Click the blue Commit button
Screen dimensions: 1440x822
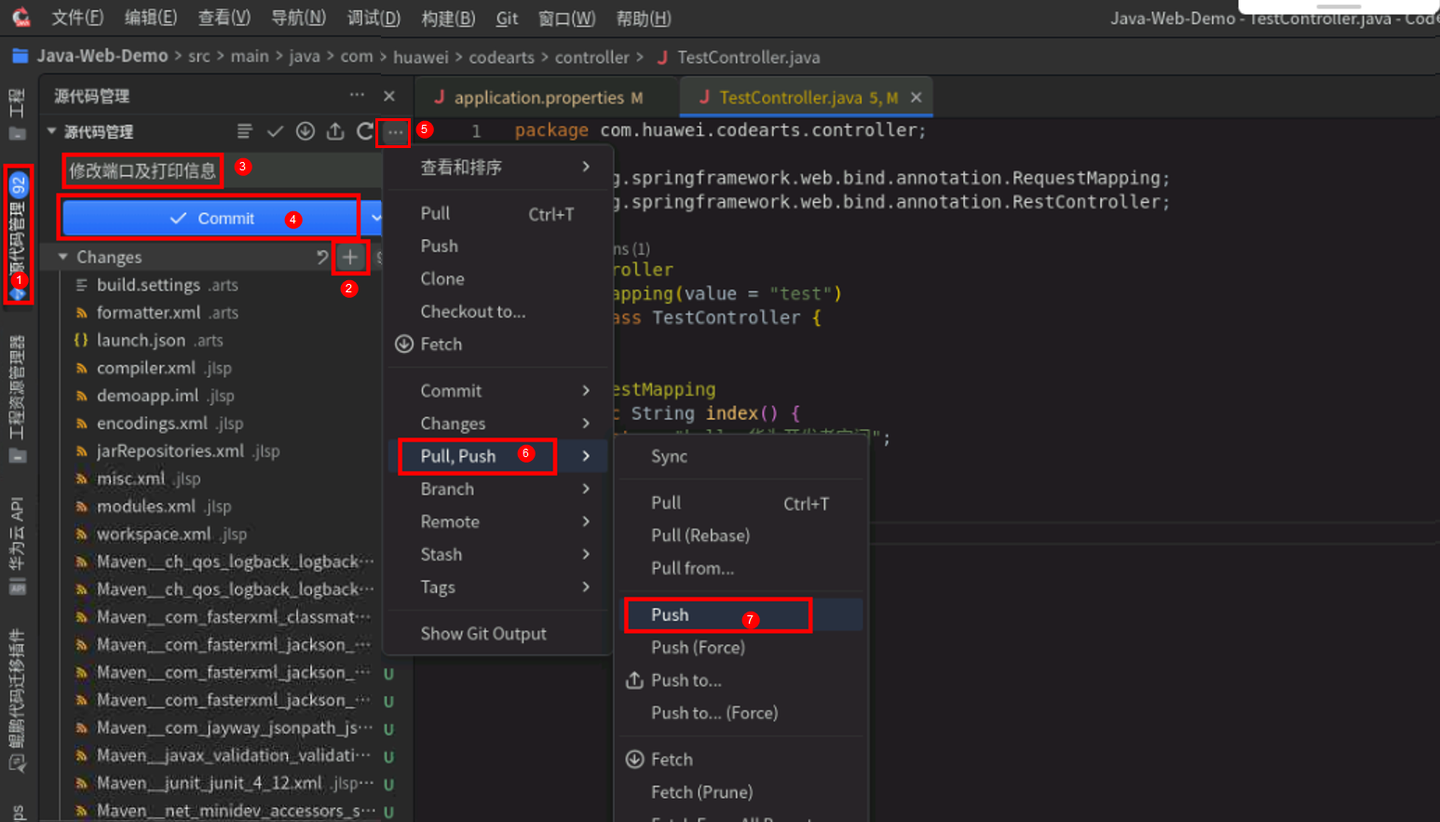(x=215, y=217)
